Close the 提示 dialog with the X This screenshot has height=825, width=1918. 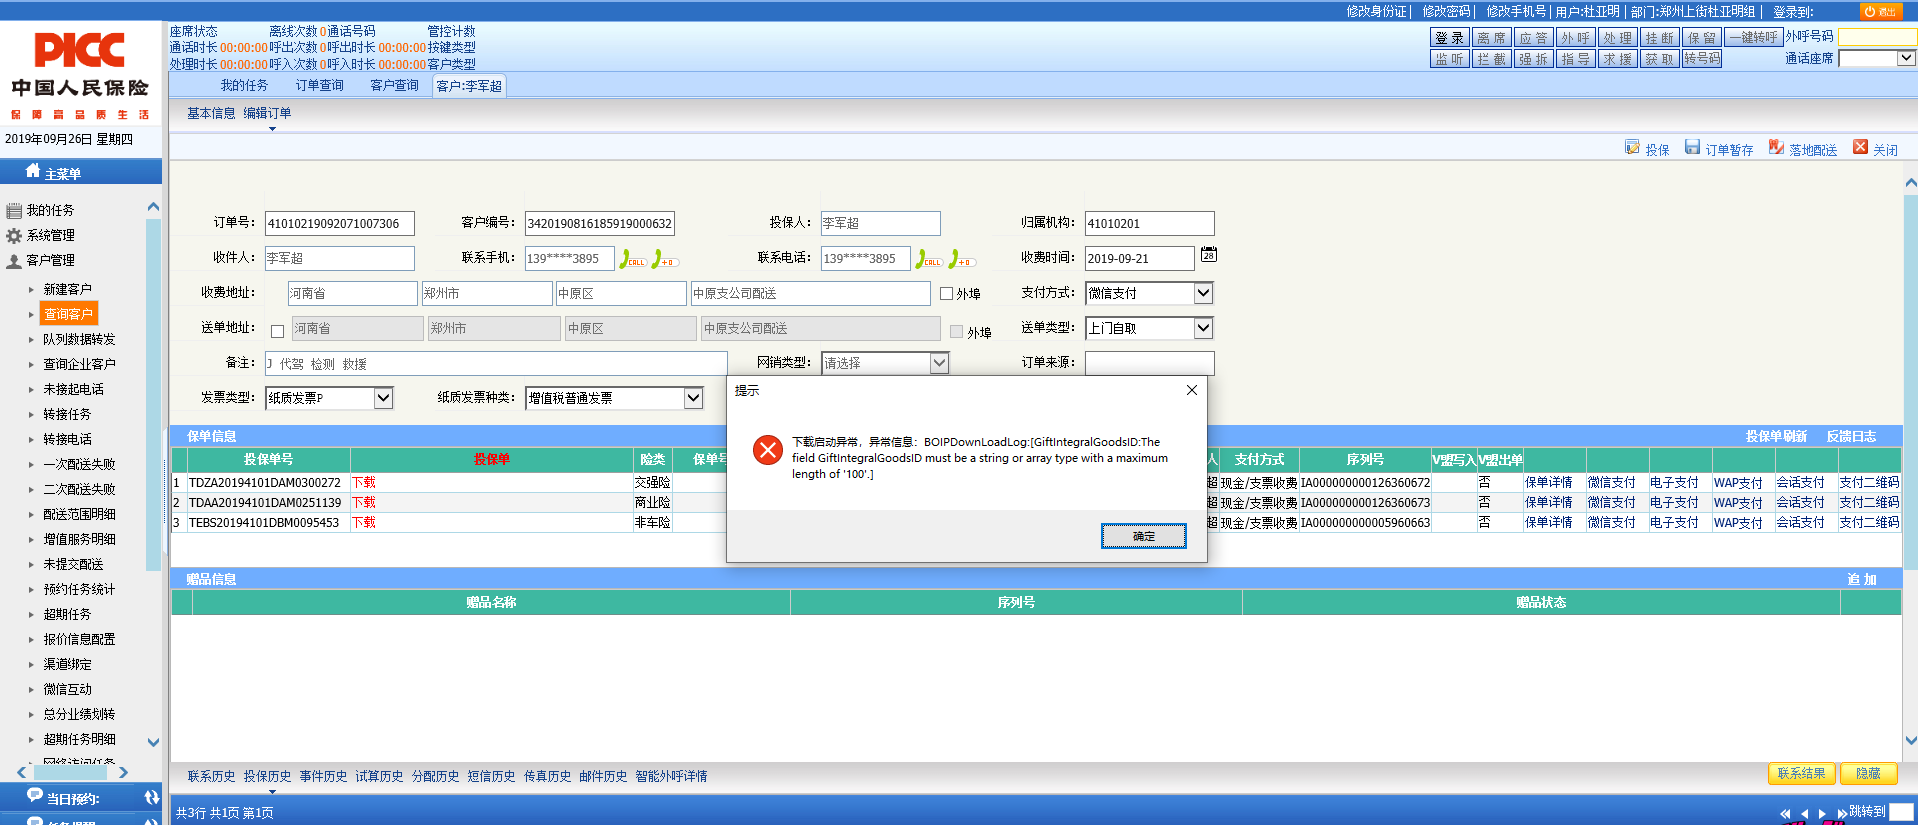click(x=1191, y=390)
